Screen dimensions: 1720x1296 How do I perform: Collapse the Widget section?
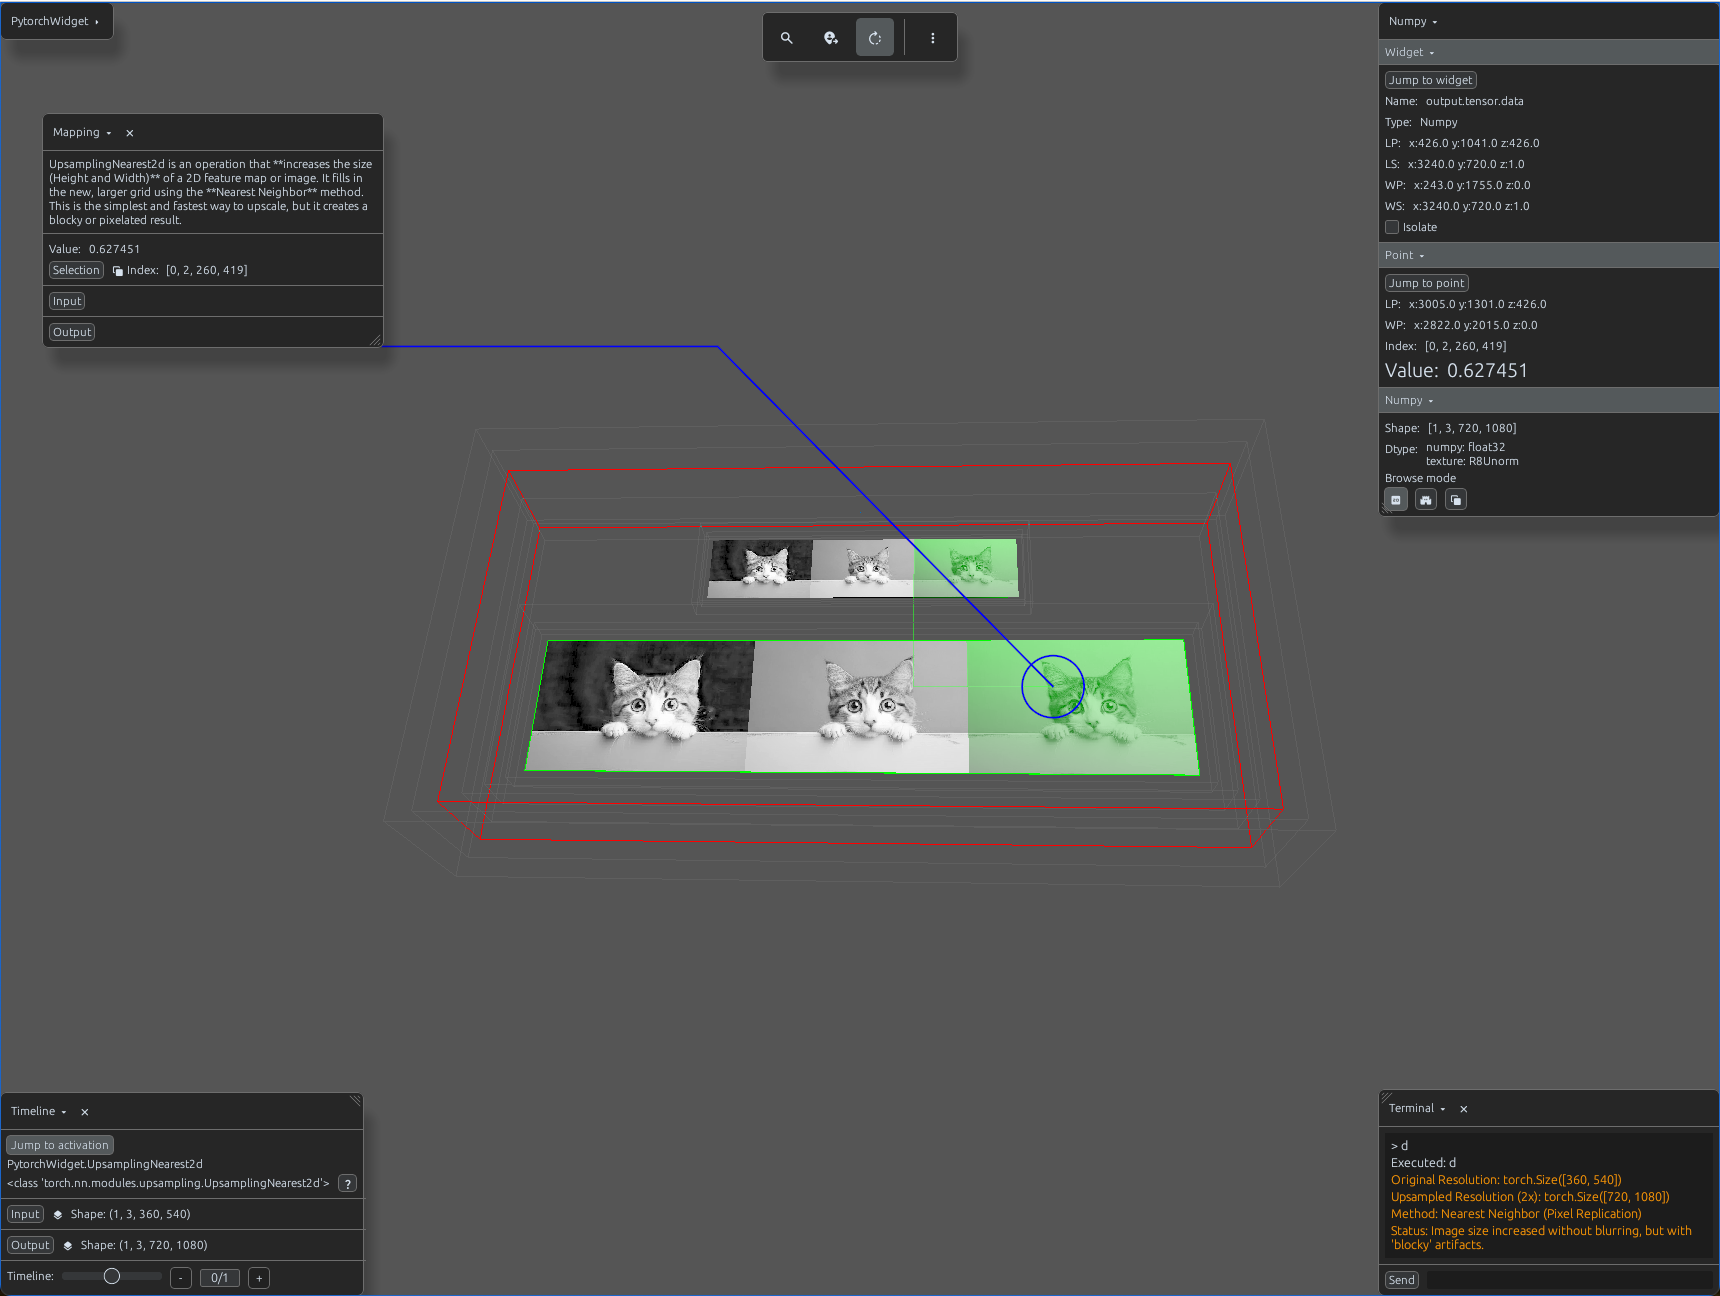click(x=1409, y=52)
